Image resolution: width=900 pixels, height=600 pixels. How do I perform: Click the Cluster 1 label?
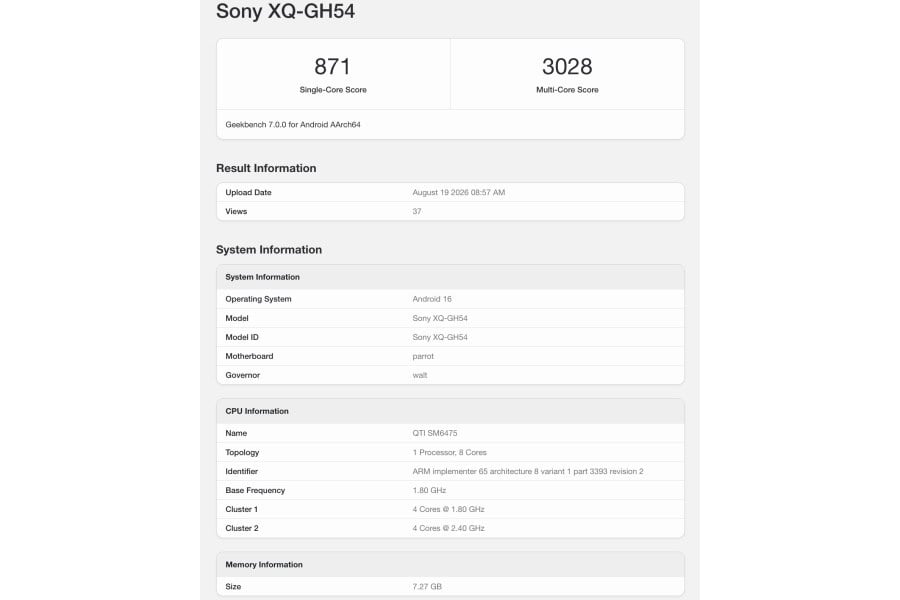(241, 509)
